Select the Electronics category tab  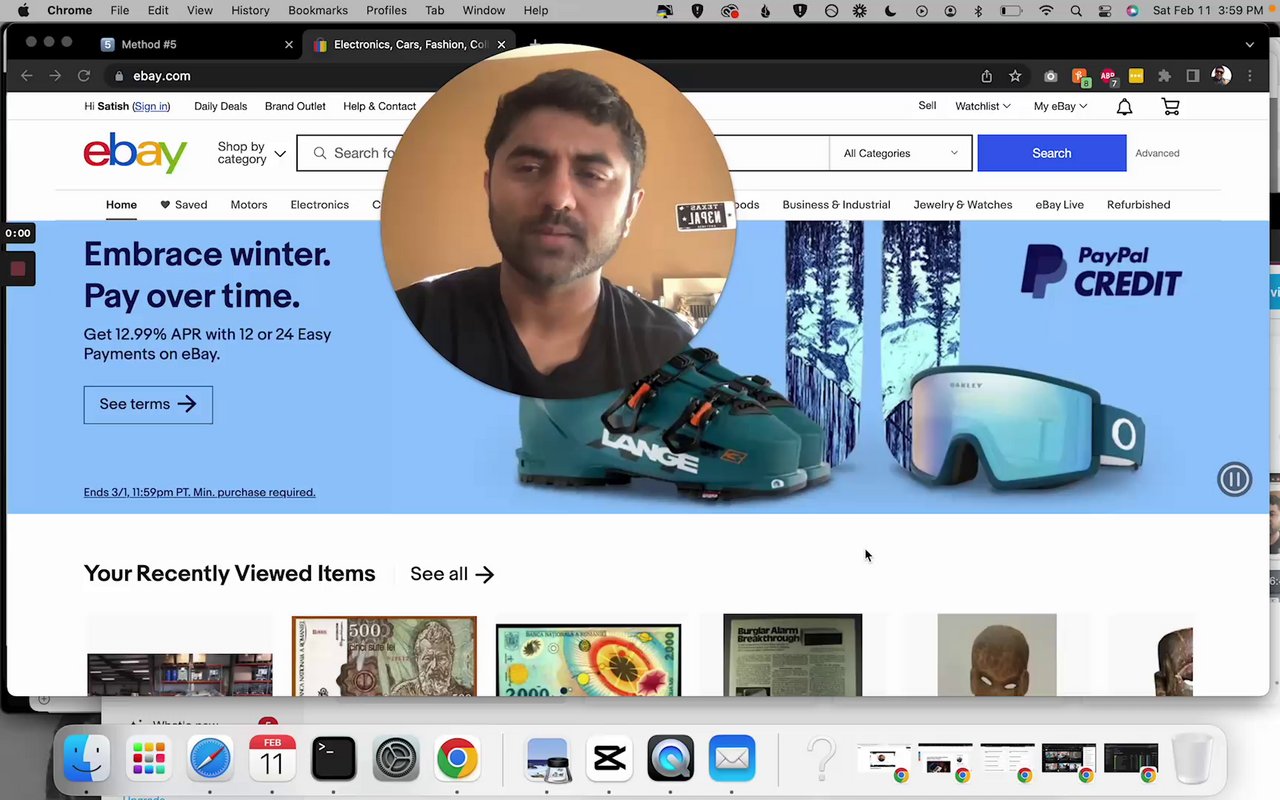coord(320,205)
